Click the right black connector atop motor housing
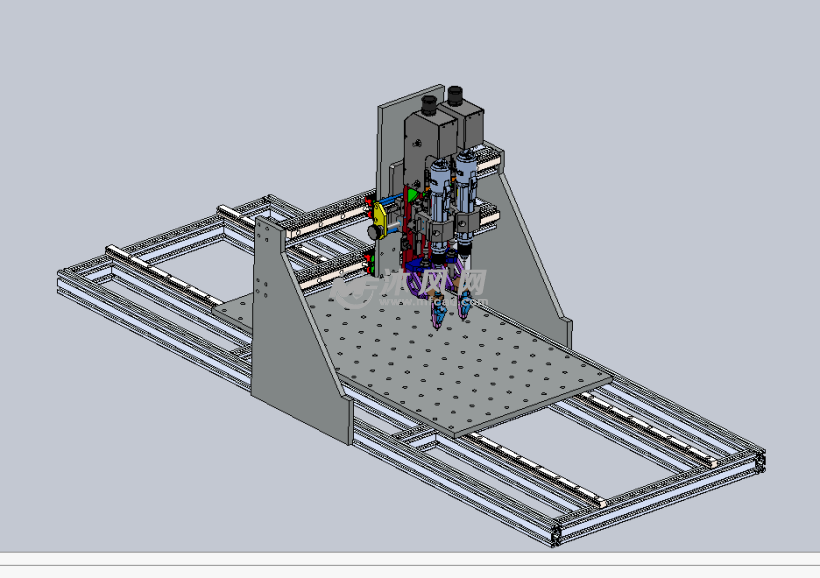Image resolution: width=820 pixels, height=578 pixels. (x=455, y=96)
